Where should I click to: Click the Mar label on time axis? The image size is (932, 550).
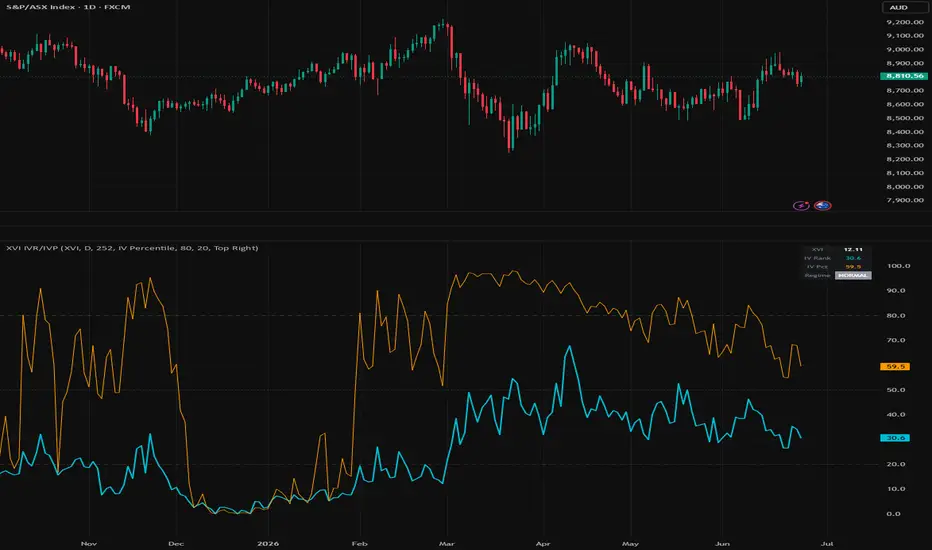[447, 543]
